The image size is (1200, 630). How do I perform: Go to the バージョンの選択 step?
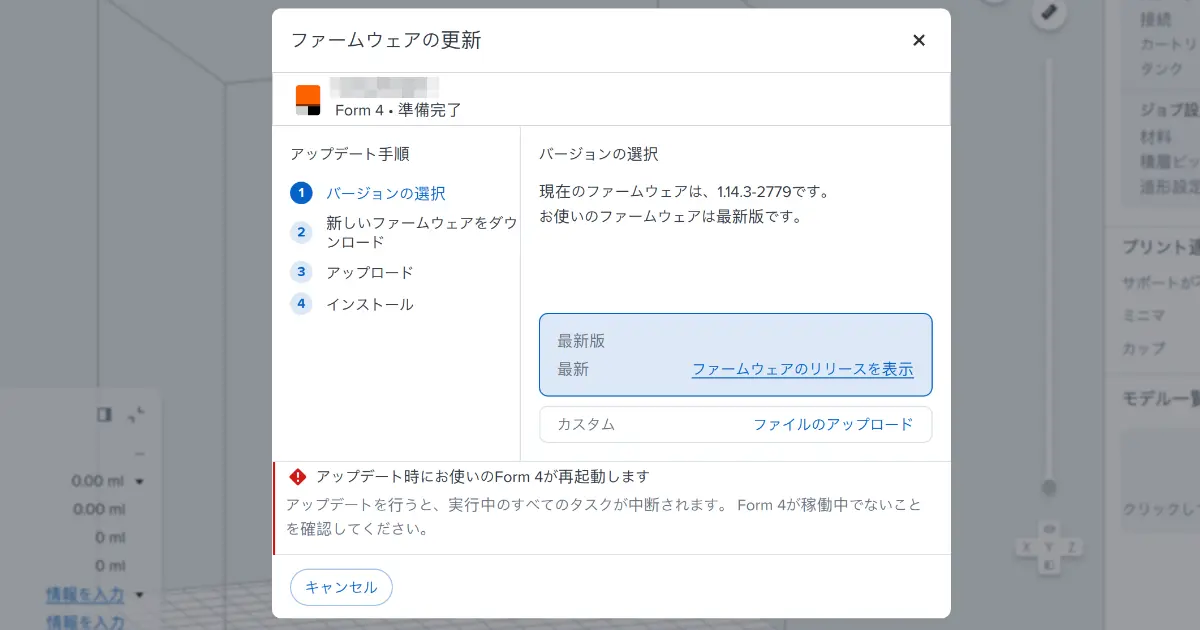[385, 193]
